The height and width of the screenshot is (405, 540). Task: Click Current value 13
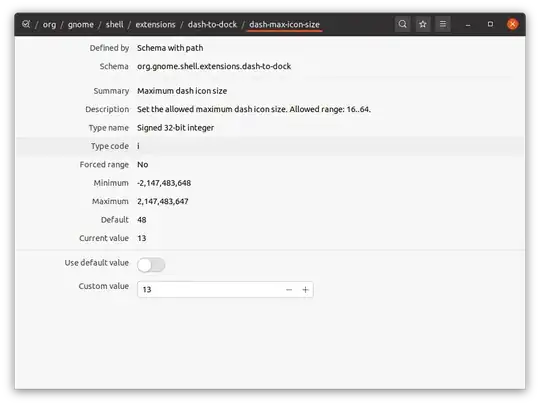click(142, 238)
